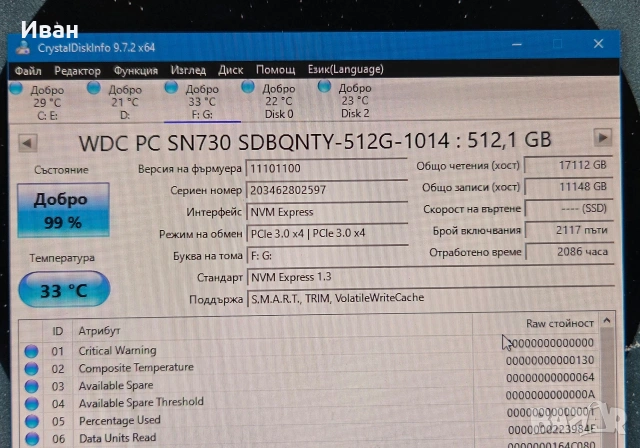The image size is (640, 448).
Task: Open the Редактор menu
Action: tap(78, 71)
